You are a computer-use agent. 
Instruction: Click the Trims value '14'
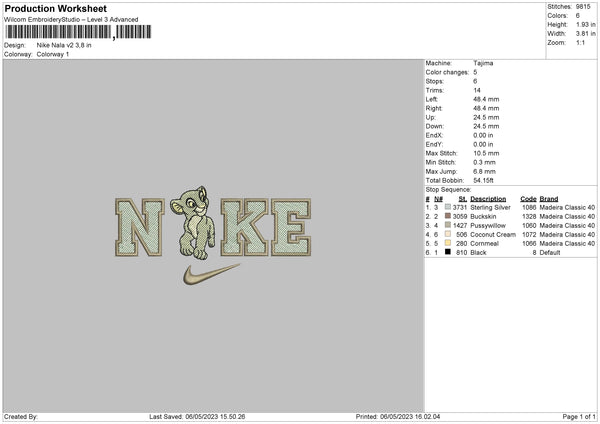[477, 90]
